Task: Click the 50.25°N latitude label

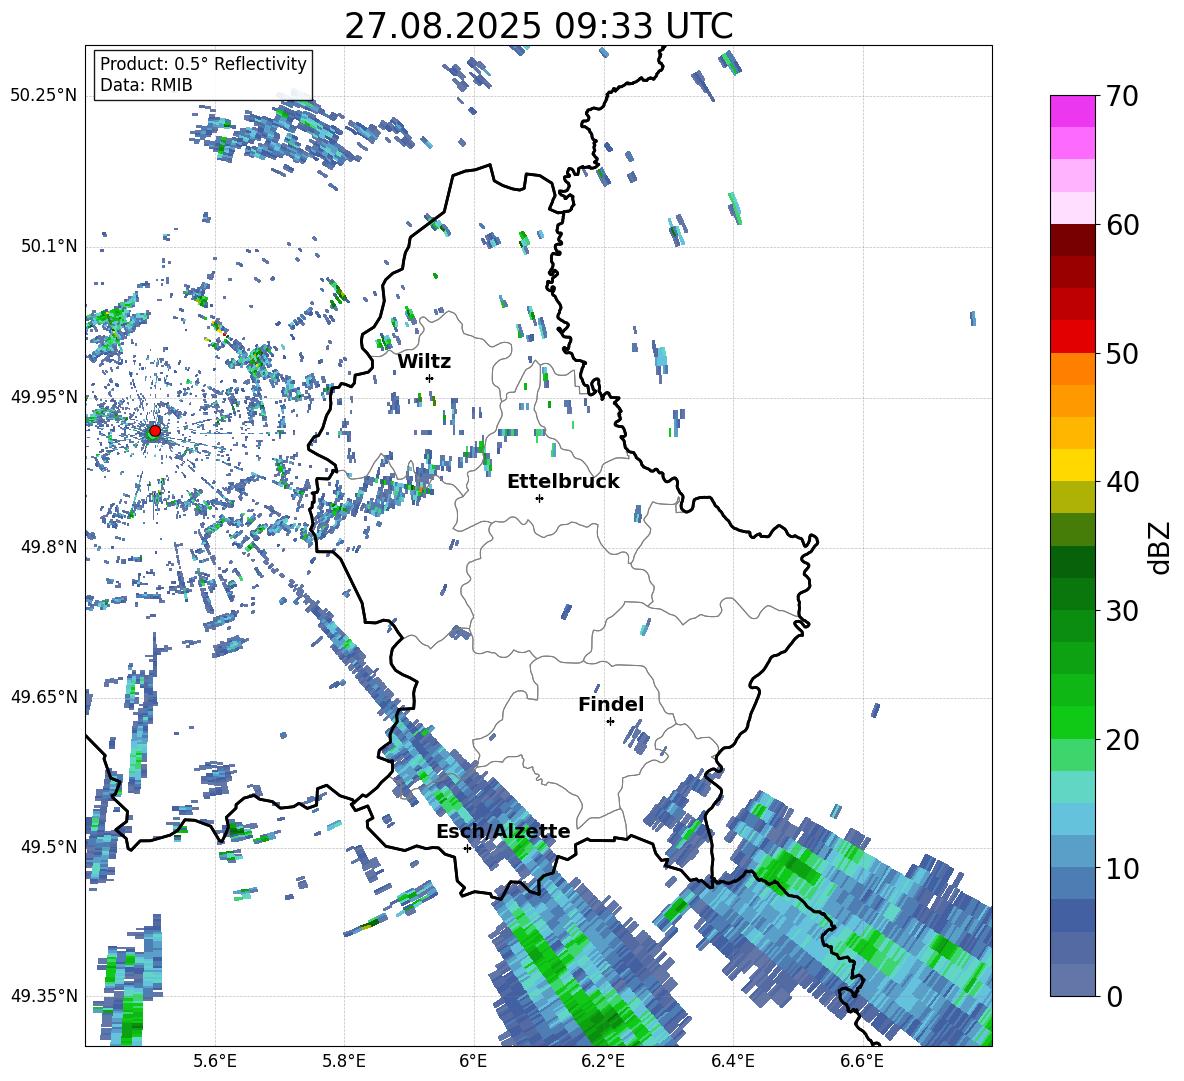Action: pyautogui.click(x=44, y=96)
